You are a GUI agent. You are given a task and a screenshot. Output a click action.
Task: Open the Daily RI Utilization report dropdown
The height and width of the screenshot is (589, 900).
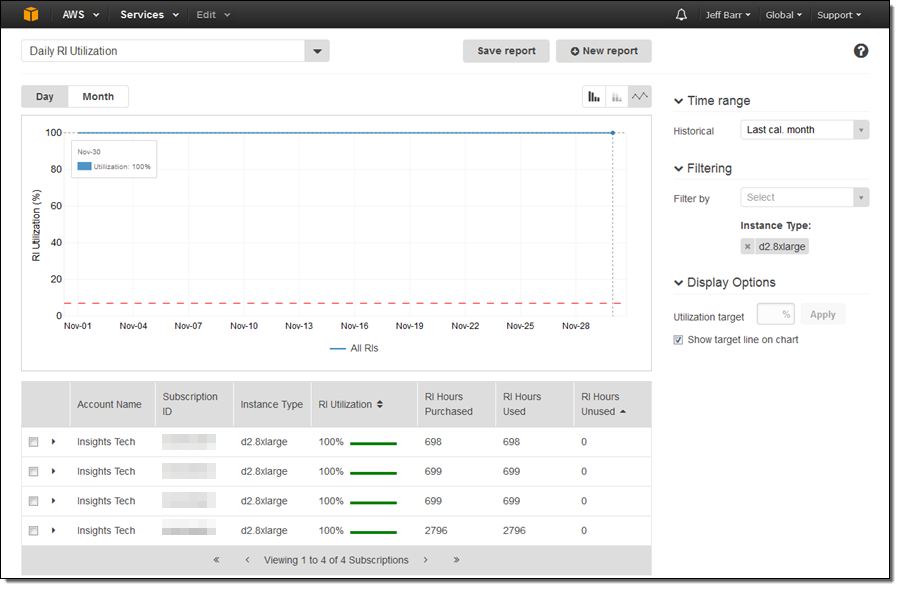[317, 51]
